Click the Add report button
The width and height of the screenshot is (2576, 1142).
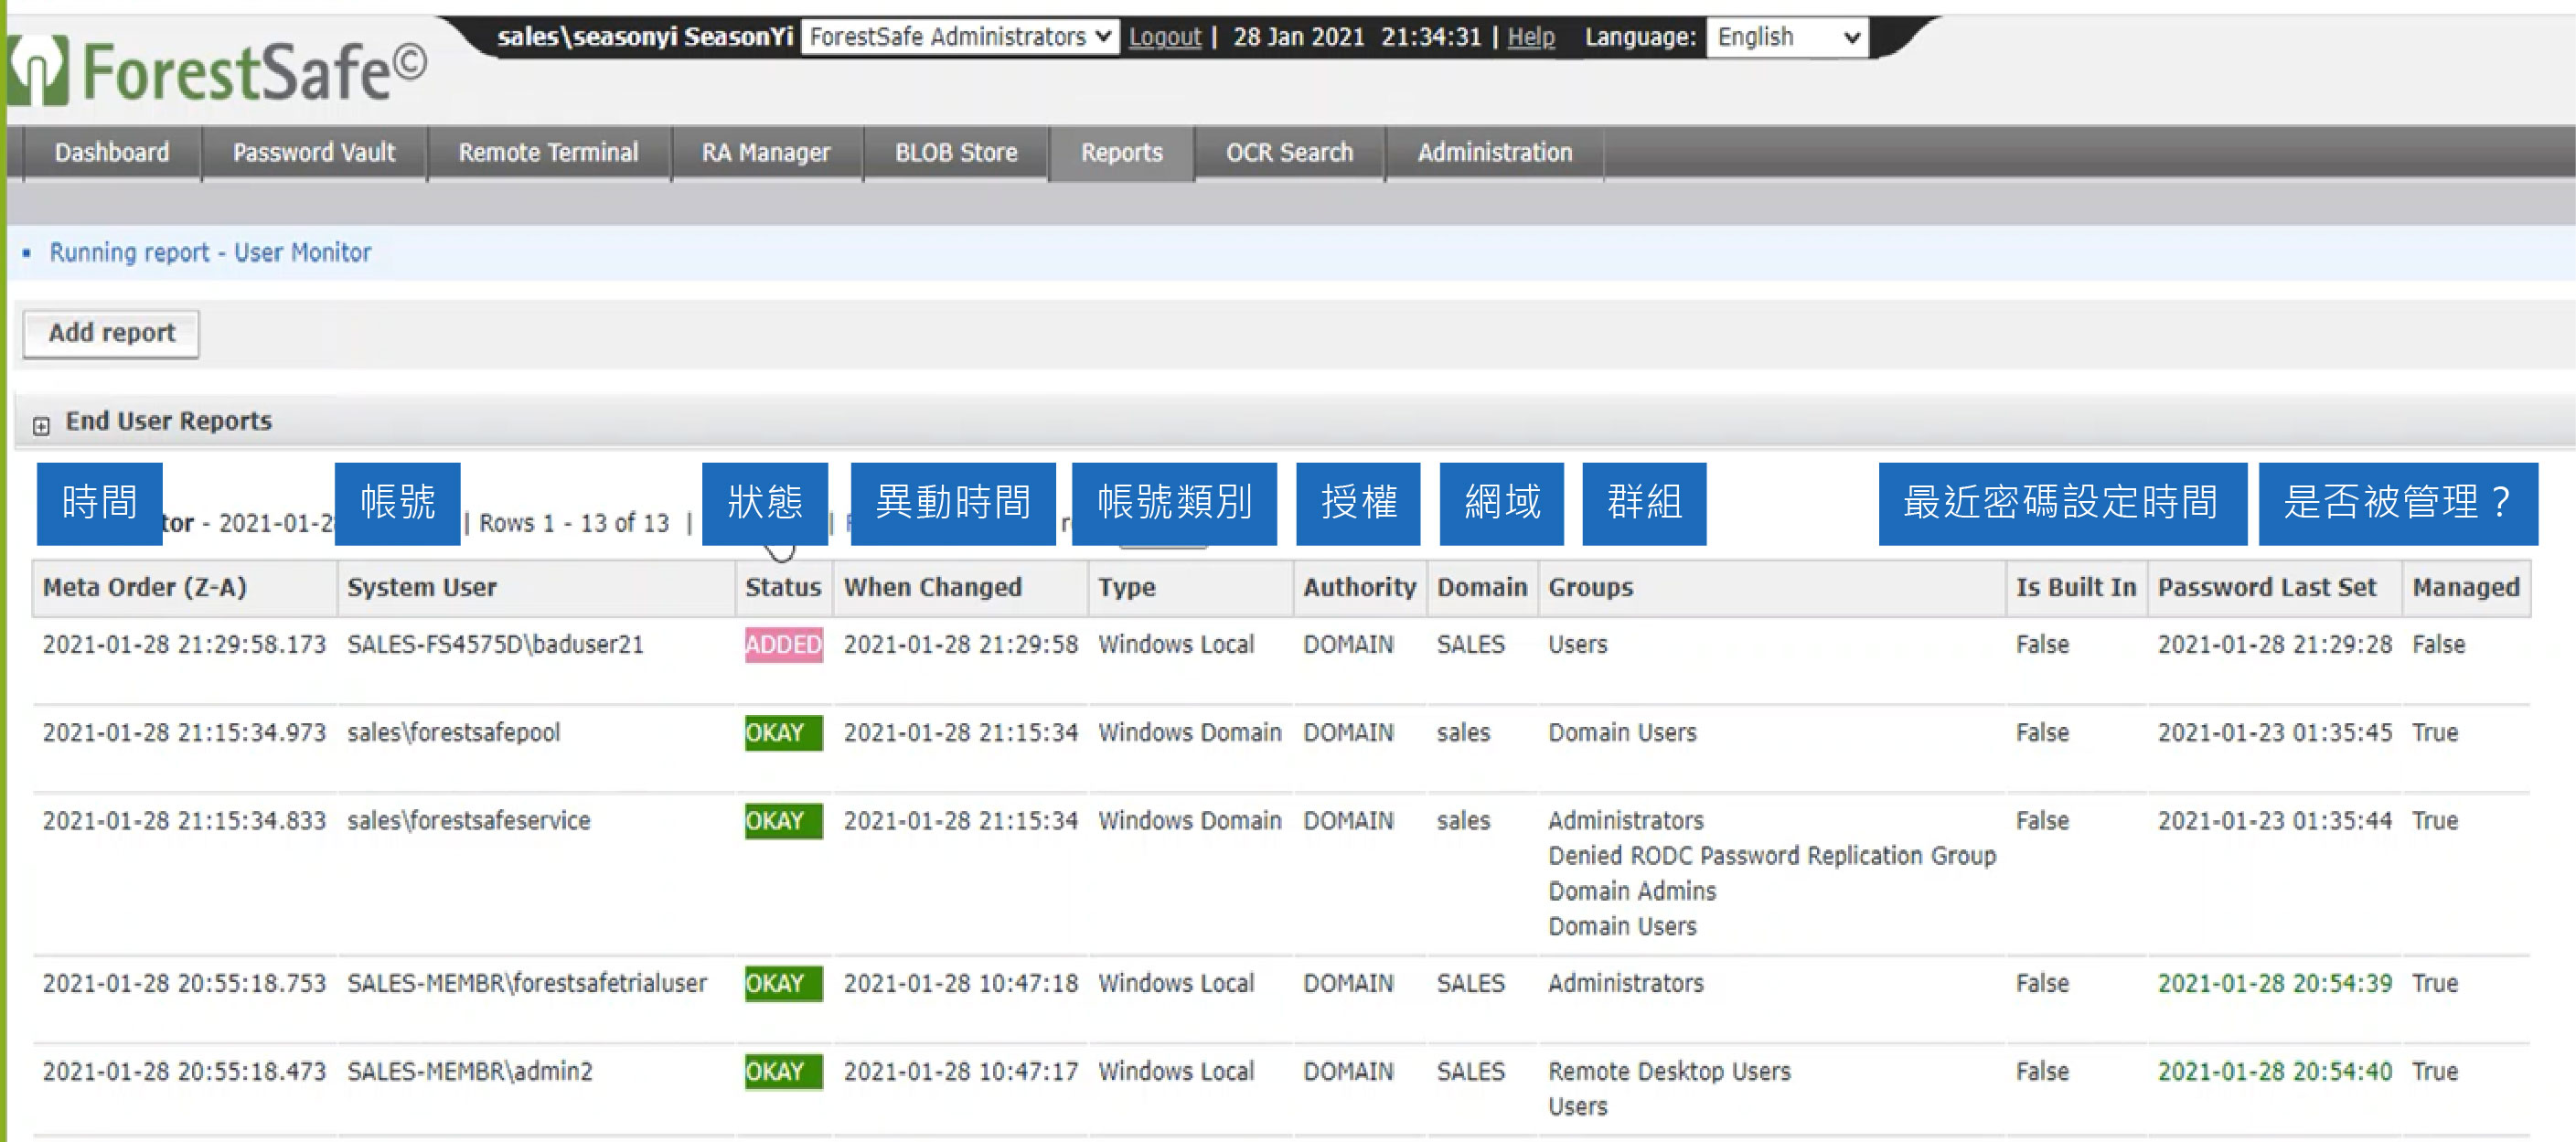tap(110, 333)
